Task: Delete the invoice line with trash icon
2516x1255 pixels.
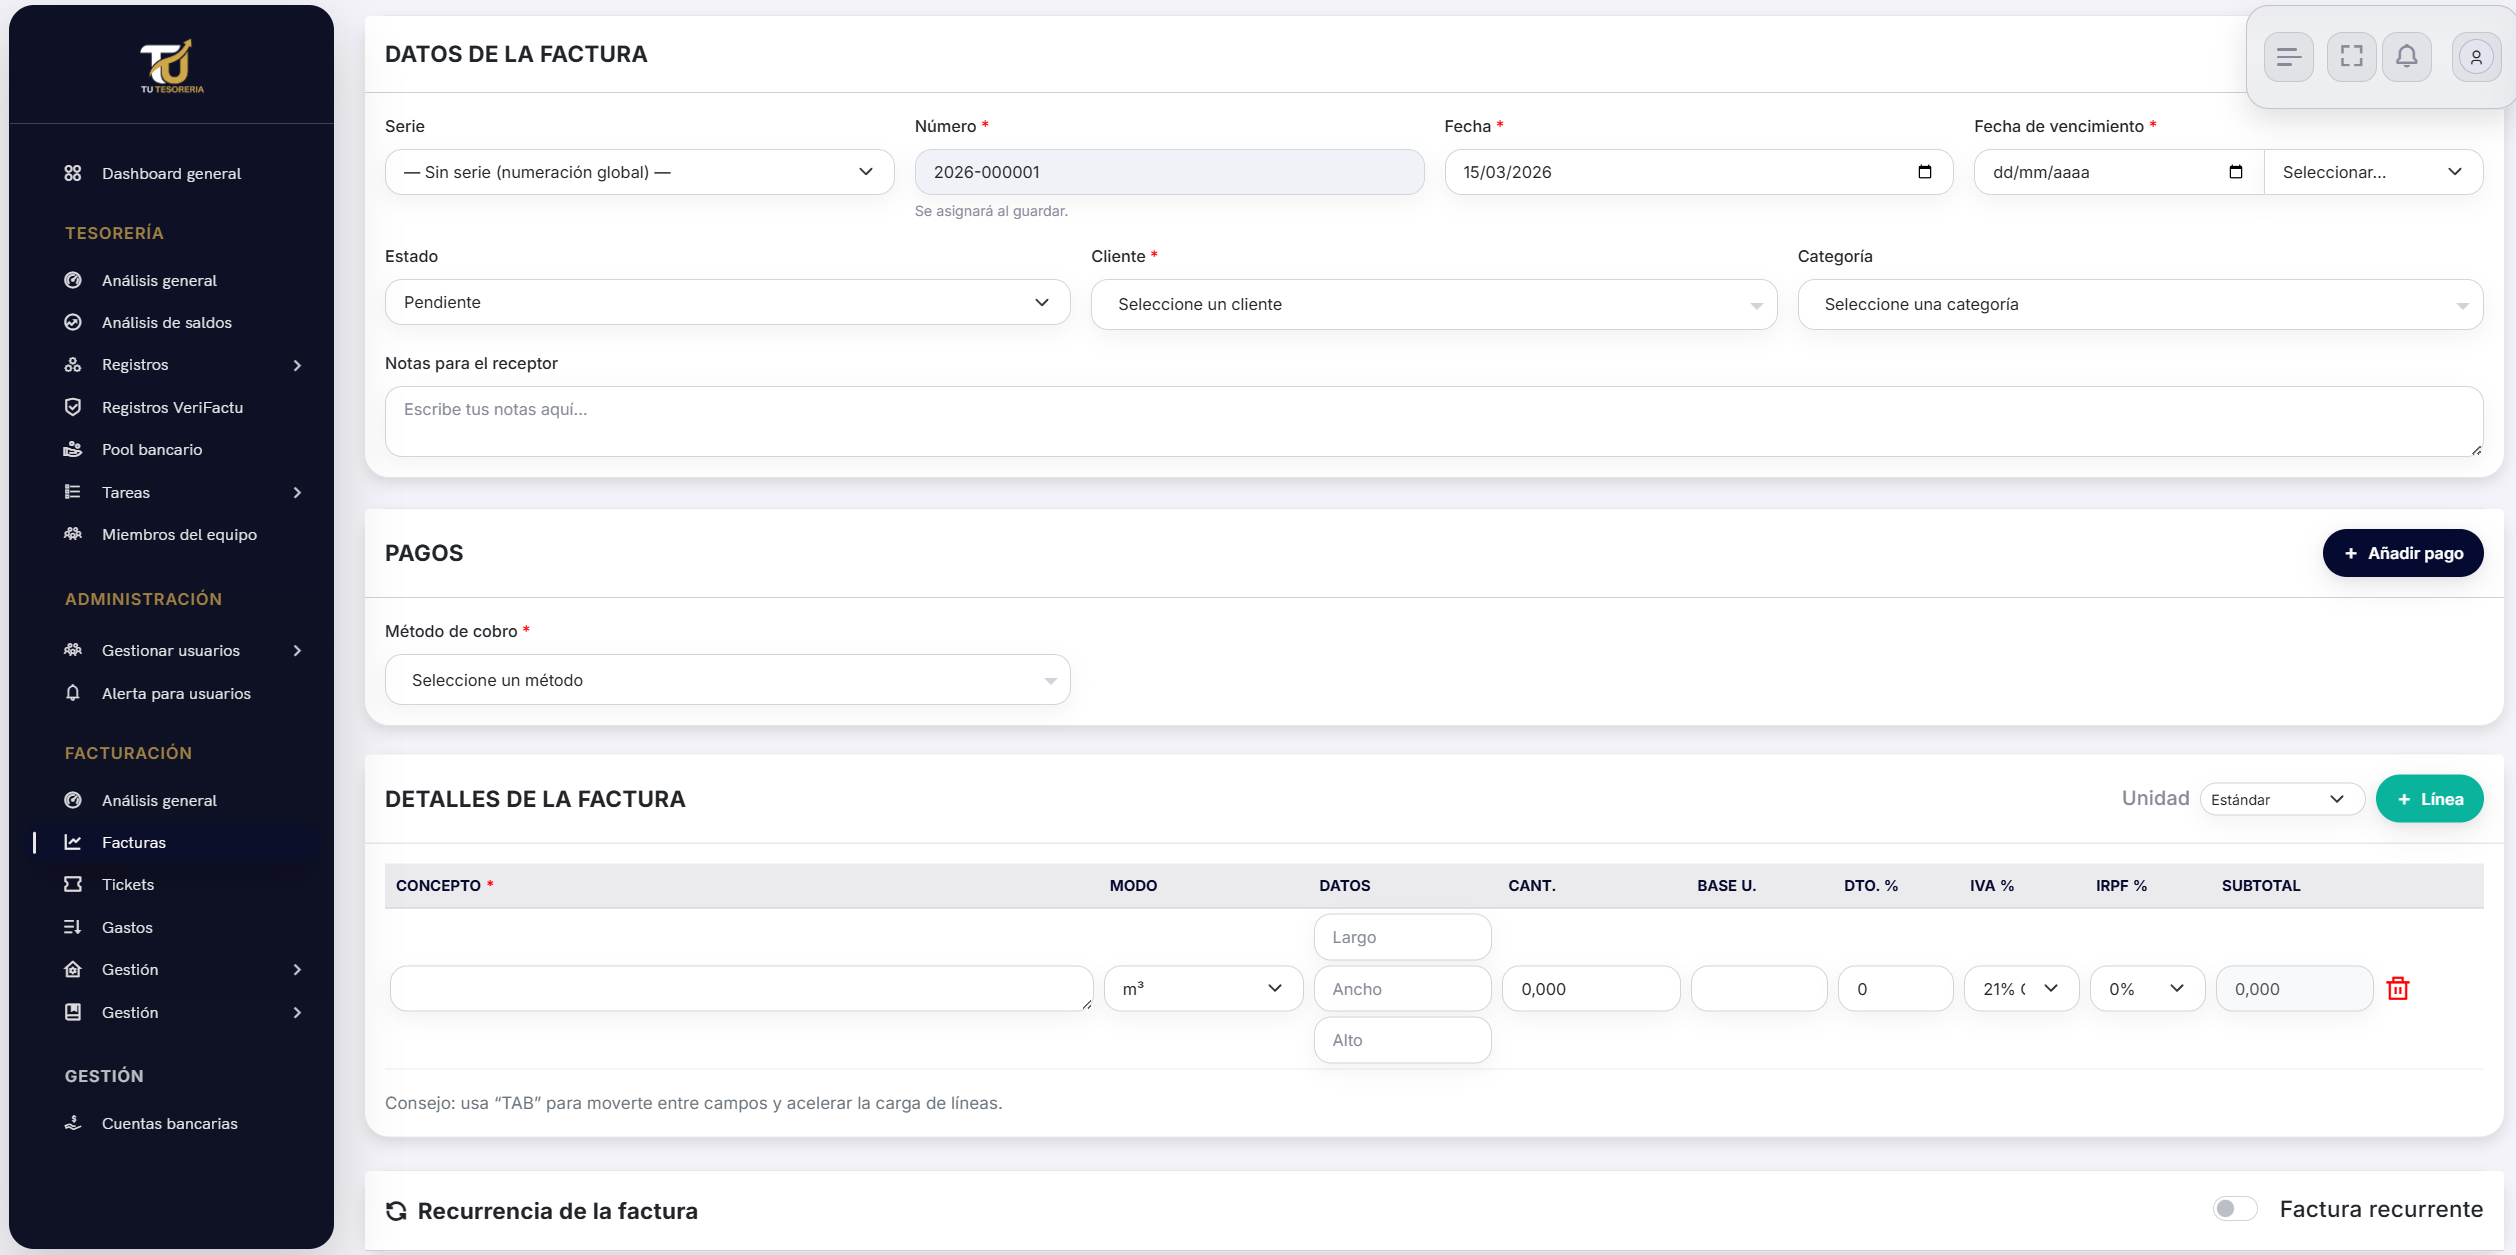Action: [x=2398, y=988]
